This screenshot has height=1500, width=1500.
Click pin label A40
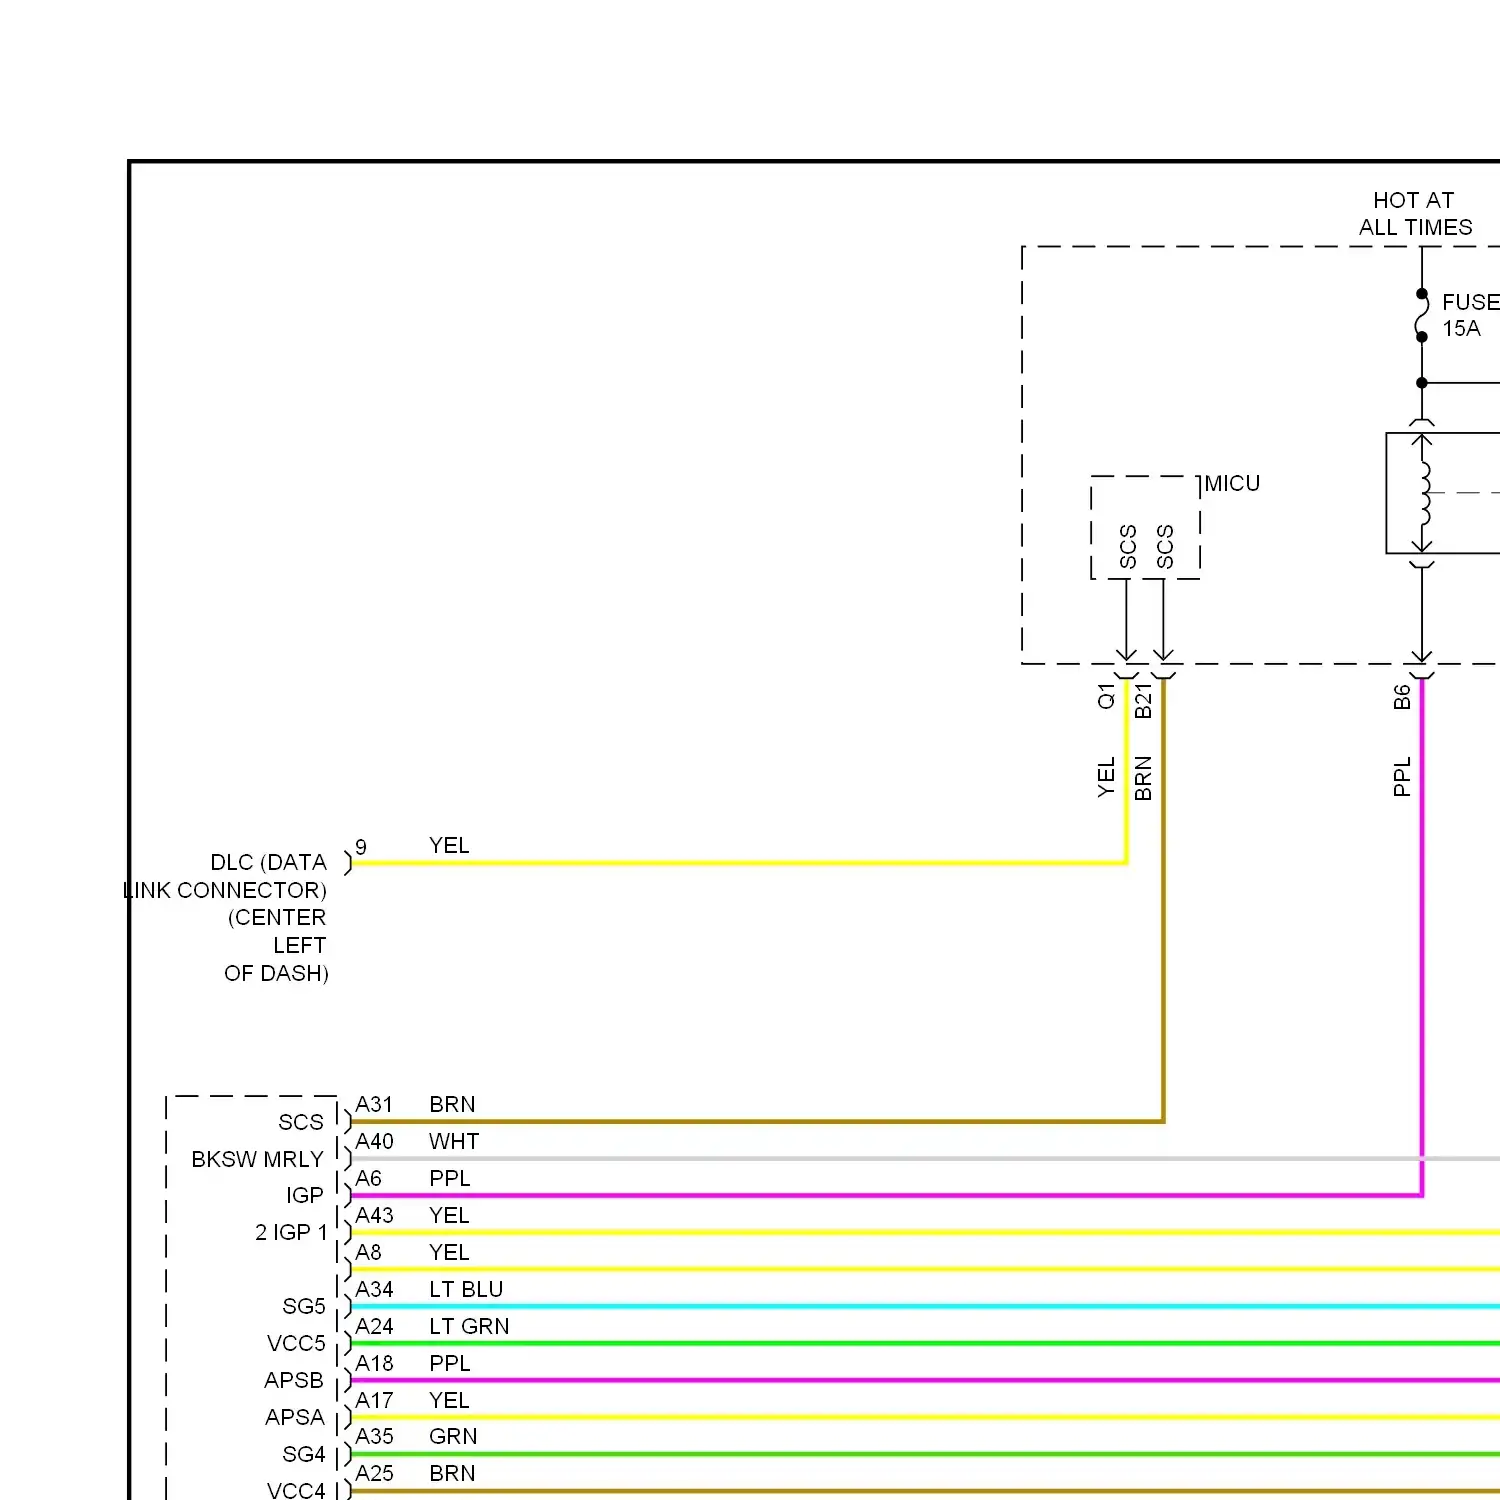[x=375, y=1141]
